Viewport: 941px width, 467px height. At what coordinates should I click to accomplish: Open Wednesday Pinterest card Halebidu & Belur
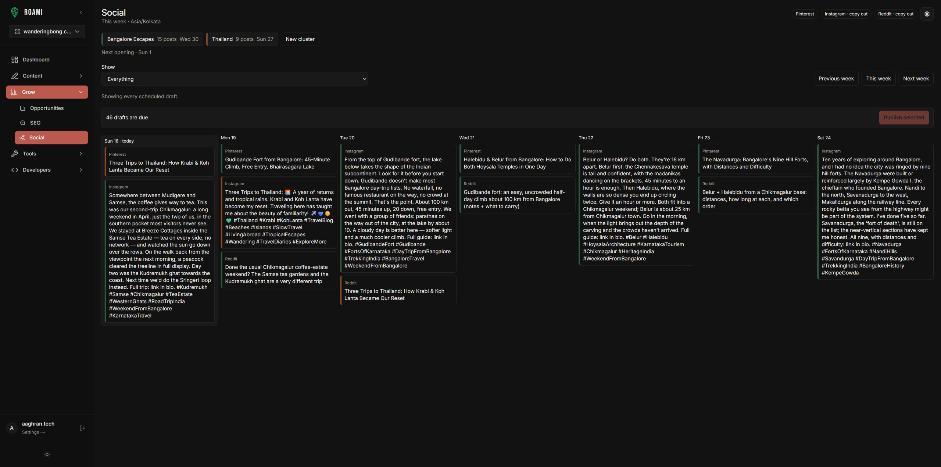tap(517, 159)
